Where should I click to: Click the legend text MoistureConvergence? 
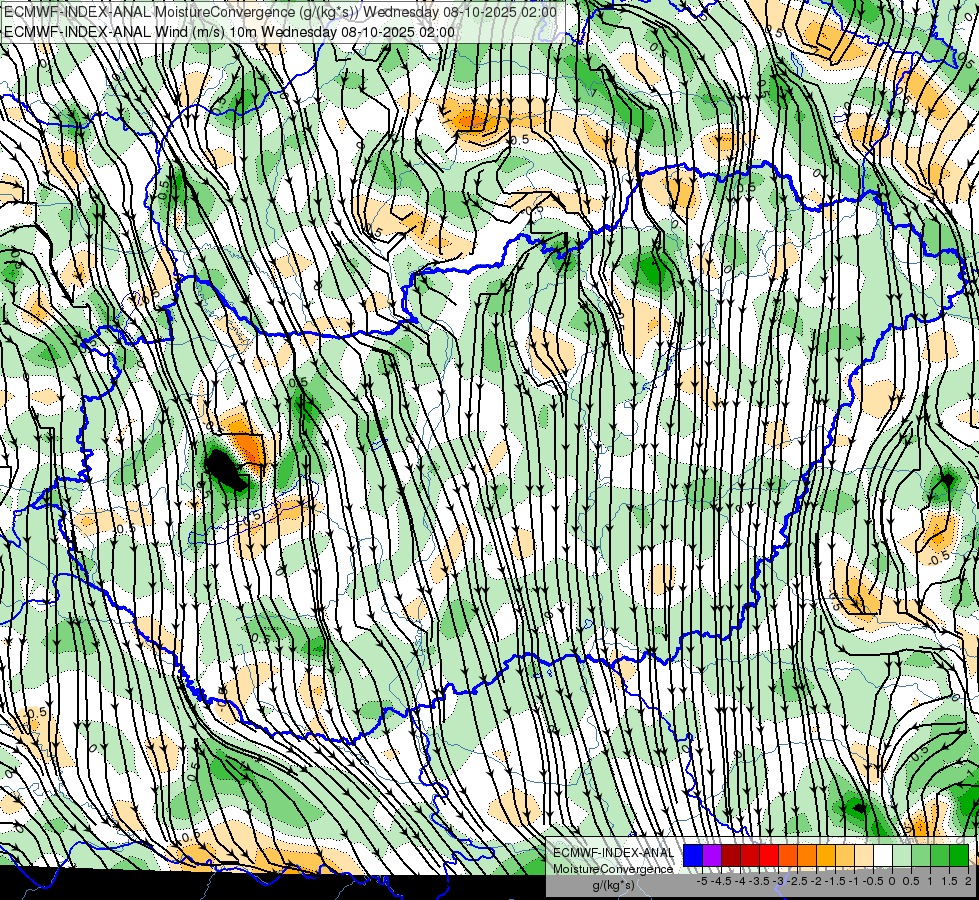(x=613, y=869)
